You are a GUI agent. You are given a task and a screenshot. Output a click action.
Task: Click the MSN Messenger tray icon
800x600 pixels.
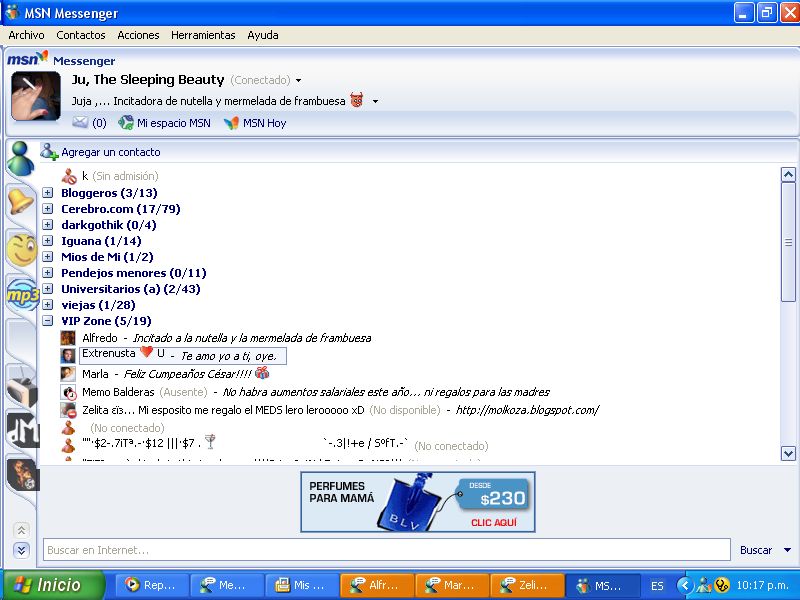(x=705, y=585)
